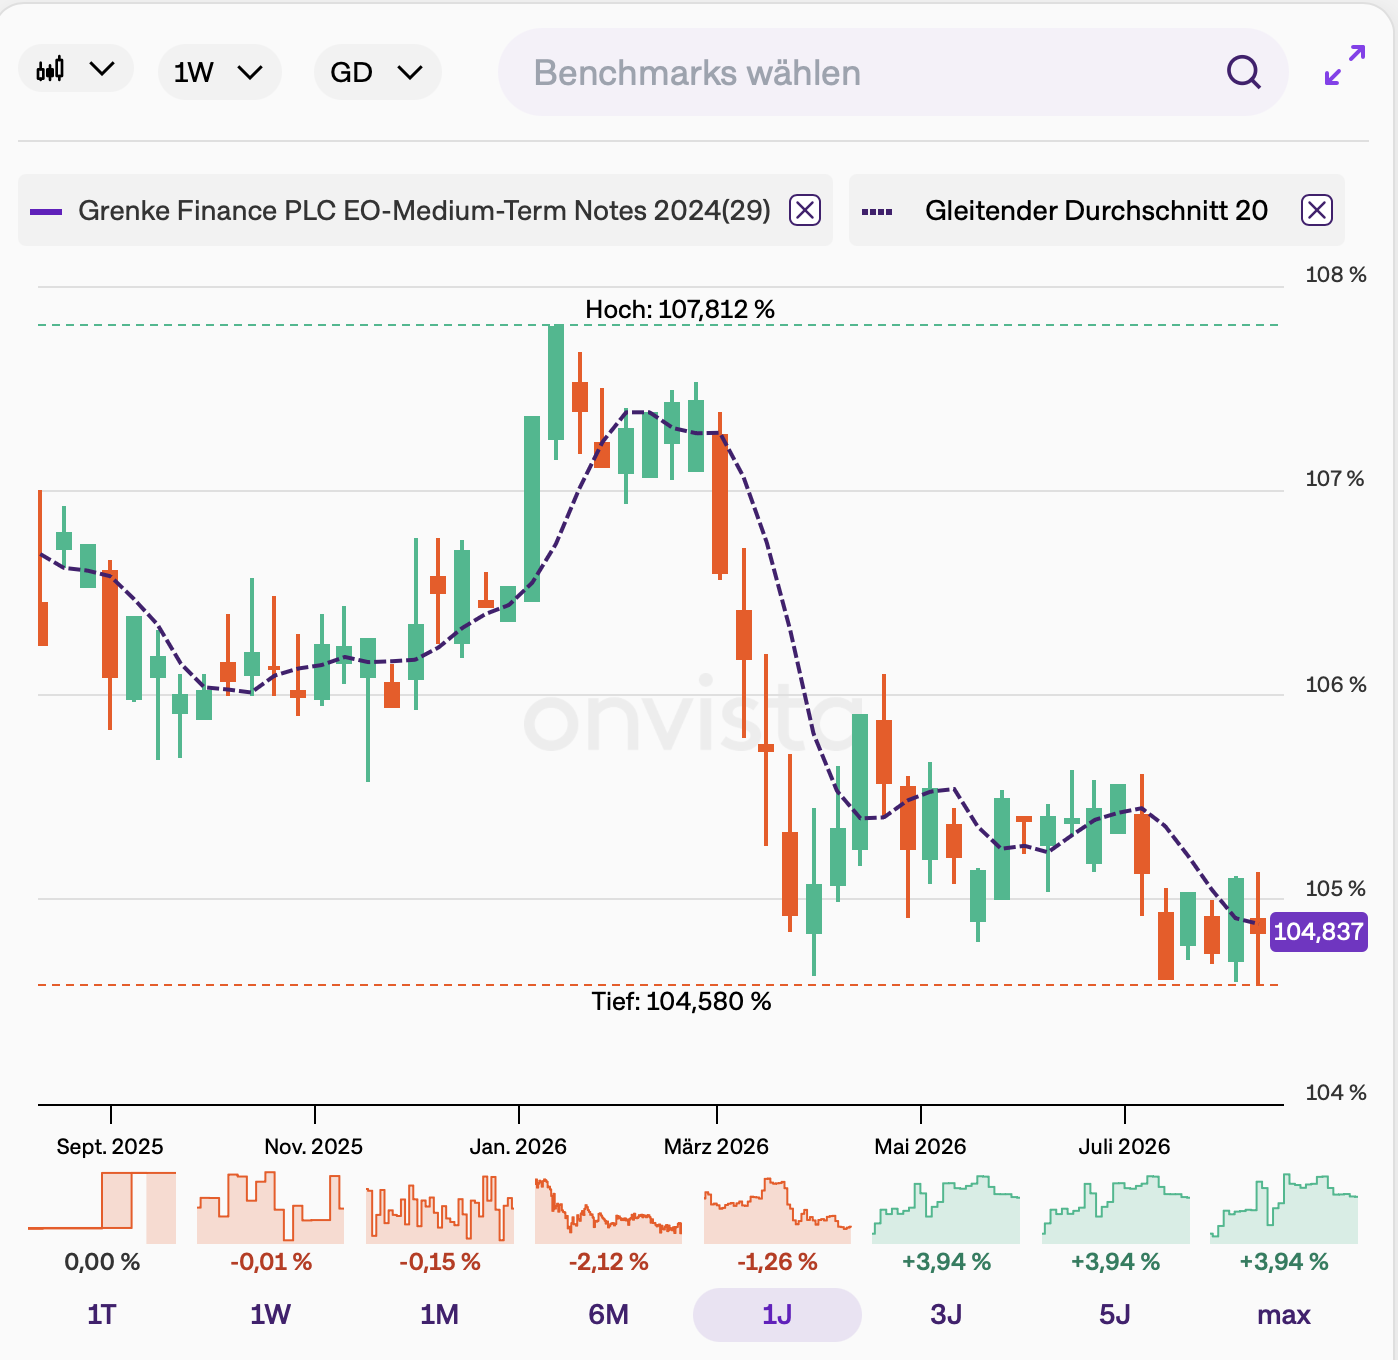Click the 1M mini chart thumbnail
The height and width of the screenshot is (1360, 1398).
(x=440, y=1208)
